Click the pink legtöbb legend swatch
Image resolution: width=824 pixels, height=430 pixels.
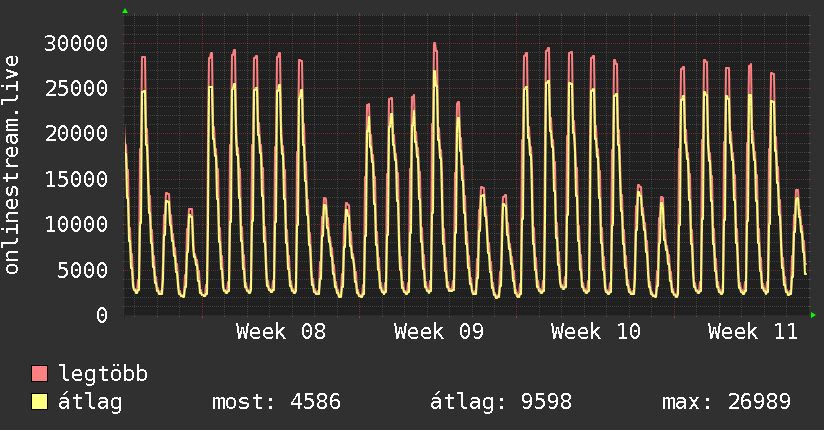39,373
